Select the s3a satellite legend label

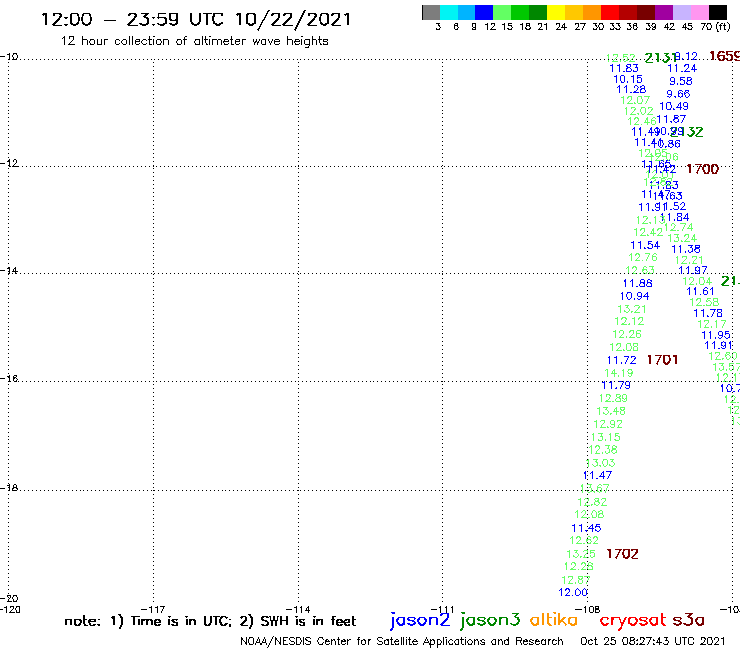(x=688, y=620)
